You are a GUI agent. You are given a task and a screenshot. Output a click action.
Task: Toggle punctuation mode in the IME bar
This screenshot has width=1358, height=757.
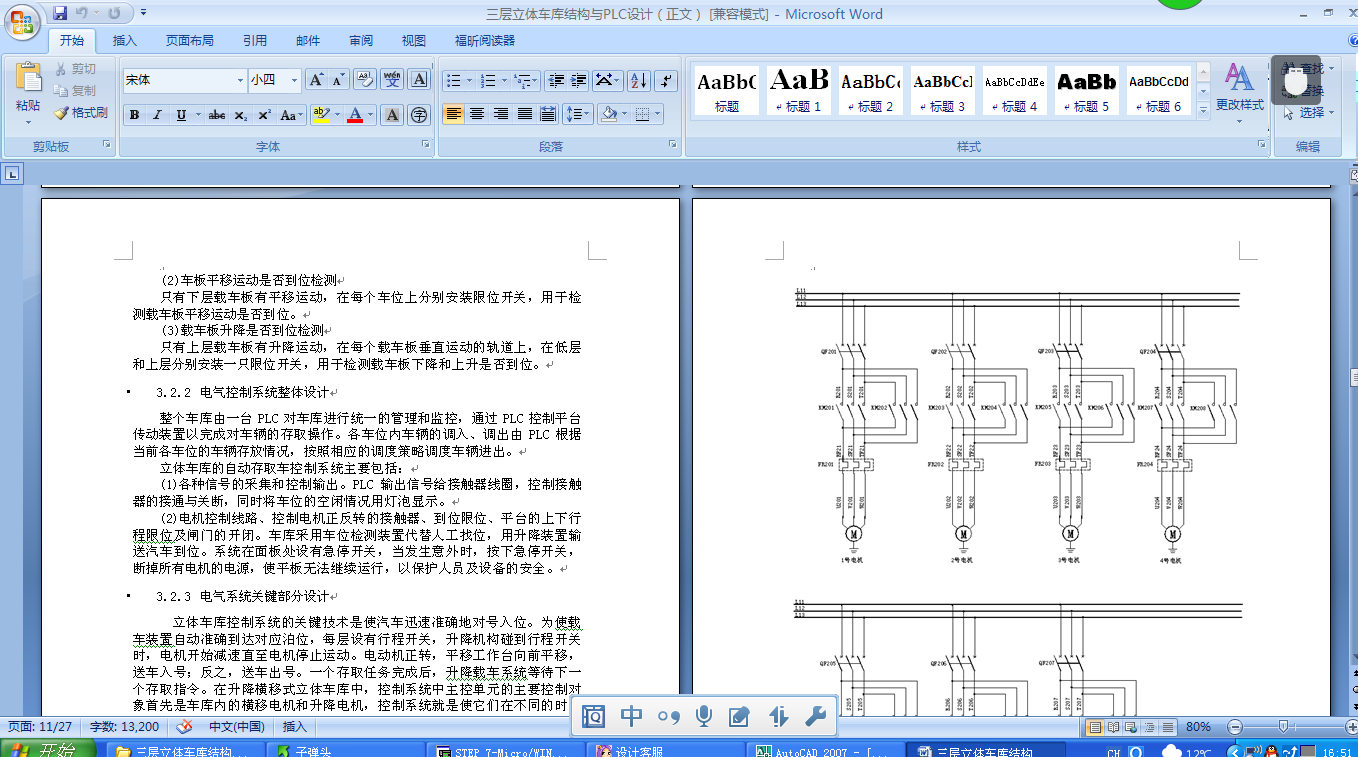click(x=668, y=716)
